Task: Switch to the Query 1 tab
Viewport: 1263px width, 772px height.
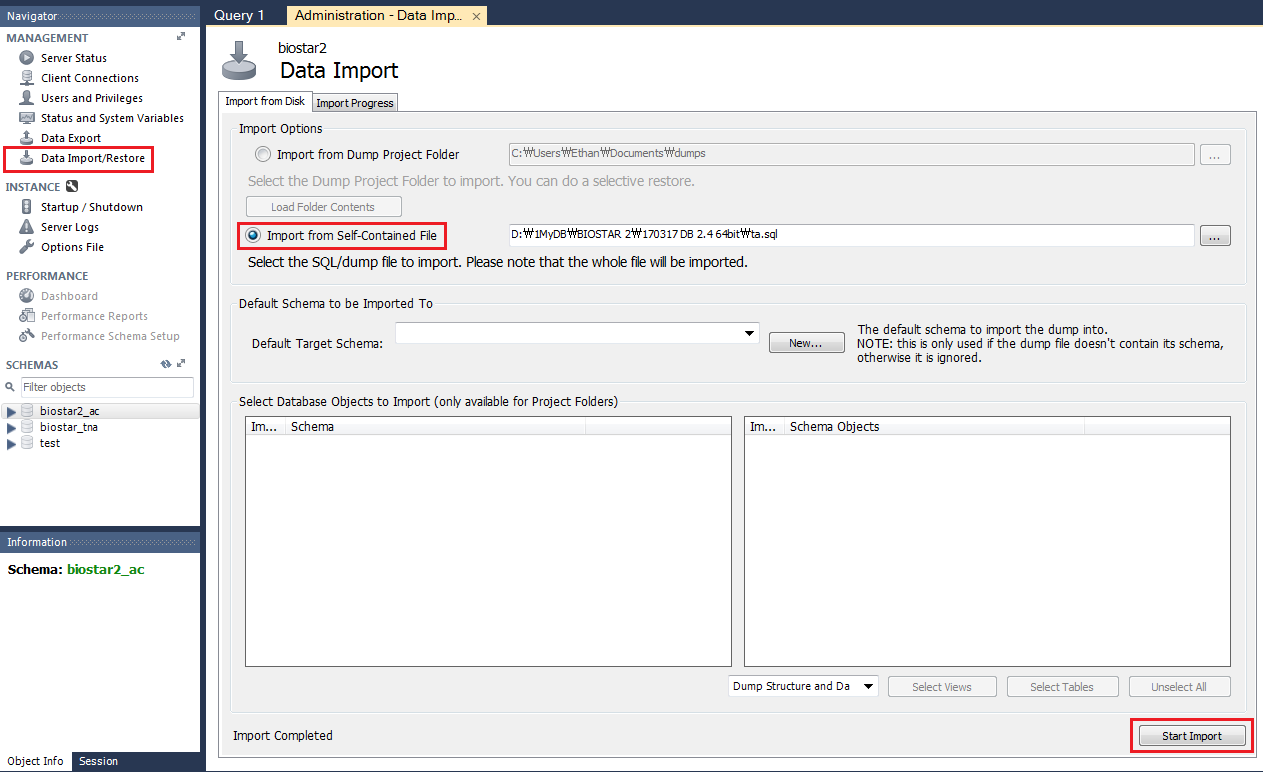Action: pos(239,15)
